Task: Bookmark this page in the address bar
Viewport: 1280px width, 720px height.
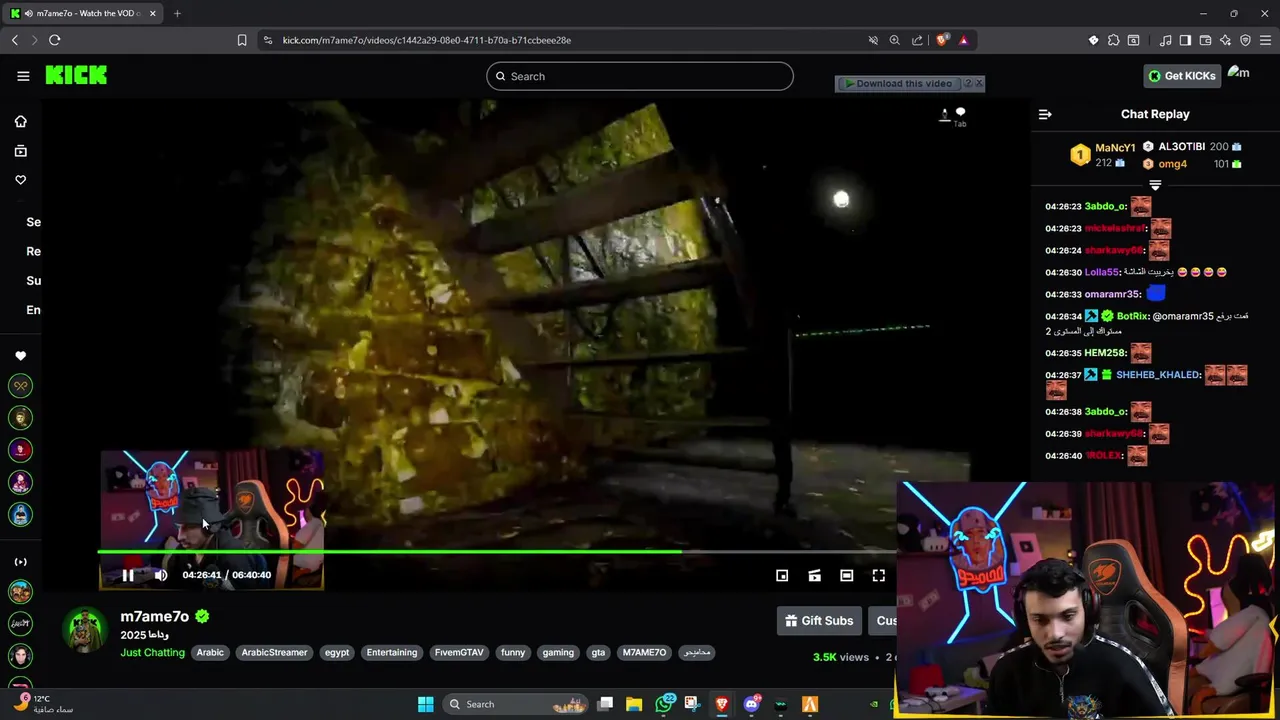Action: coord(242,40)
